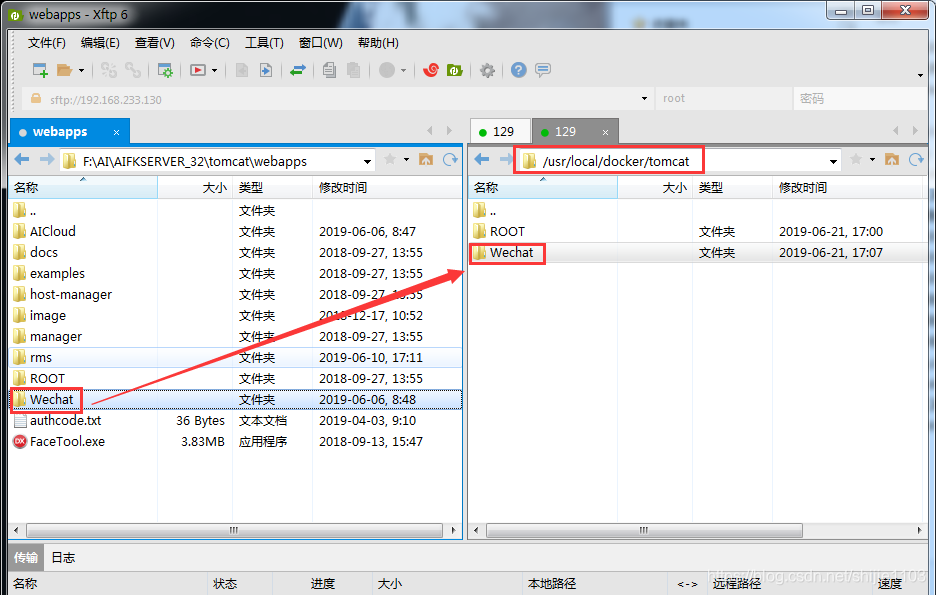Expand the Open Session dropdown arrow
Image resolution: width=936 pixels, height=595 pixels.
pos(81,70)
